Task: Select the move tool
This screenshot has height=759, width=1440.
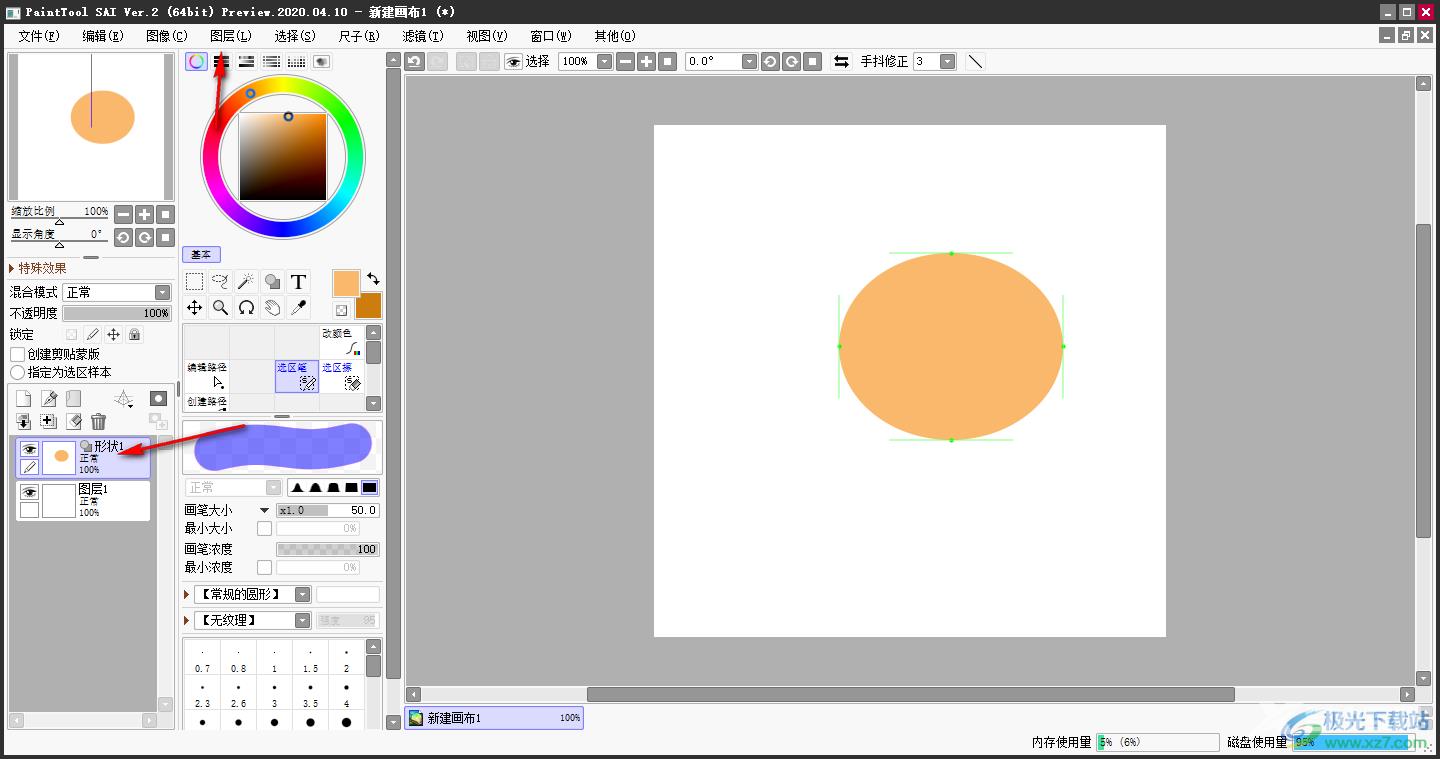Action: pos(195,308)
